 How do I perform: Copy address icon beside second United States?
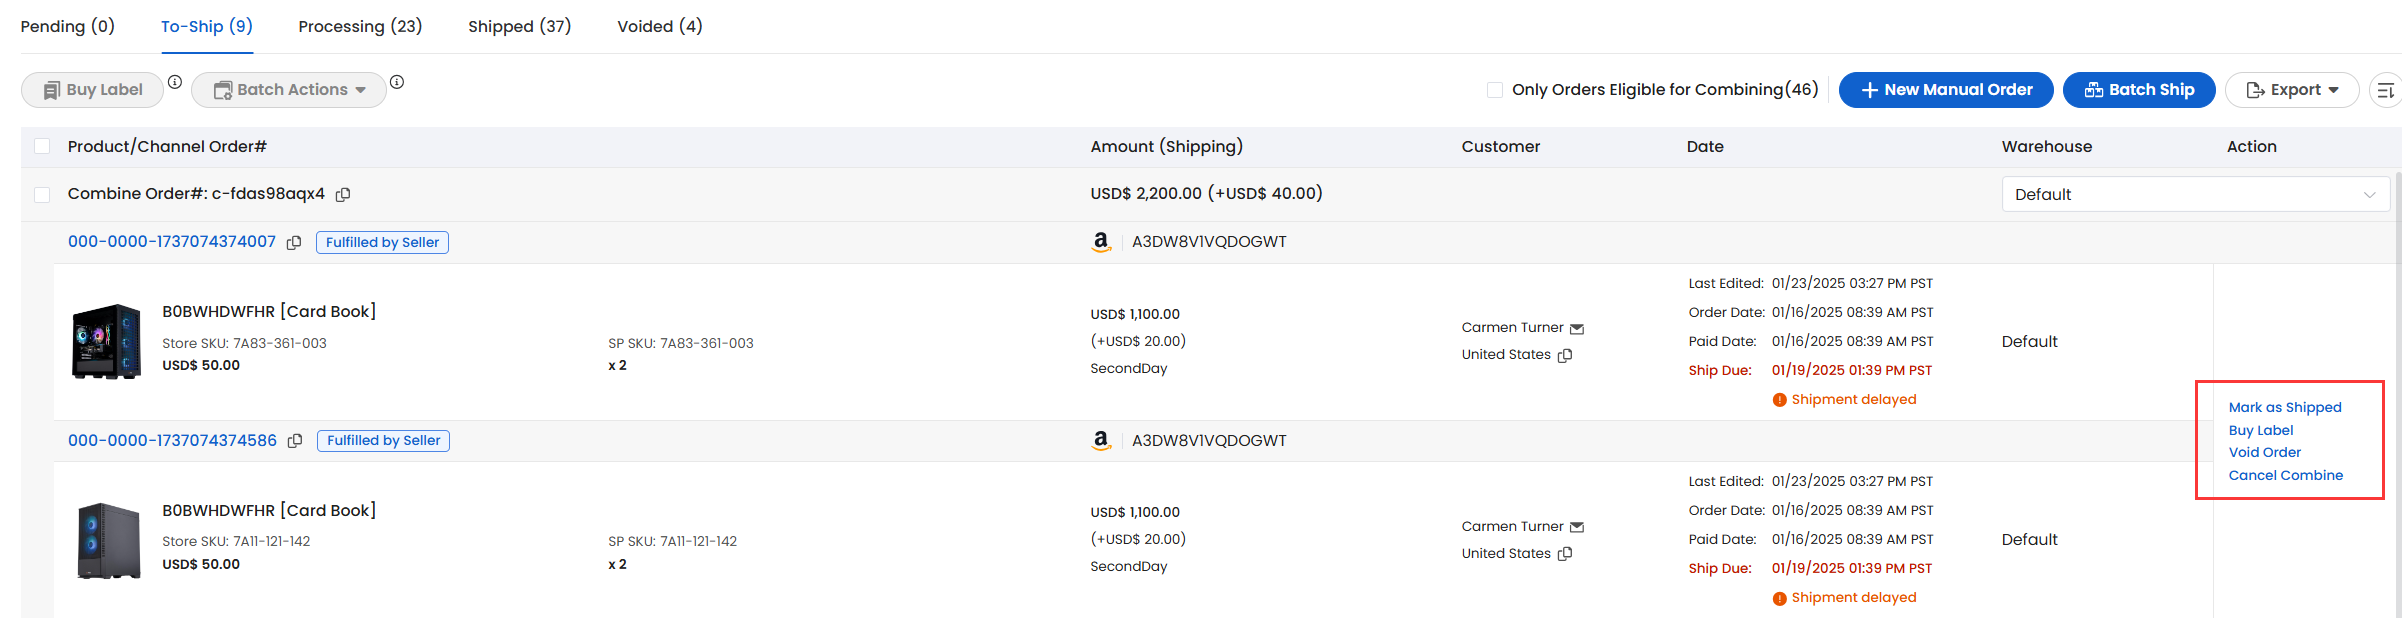click(x=1565, y=554)
